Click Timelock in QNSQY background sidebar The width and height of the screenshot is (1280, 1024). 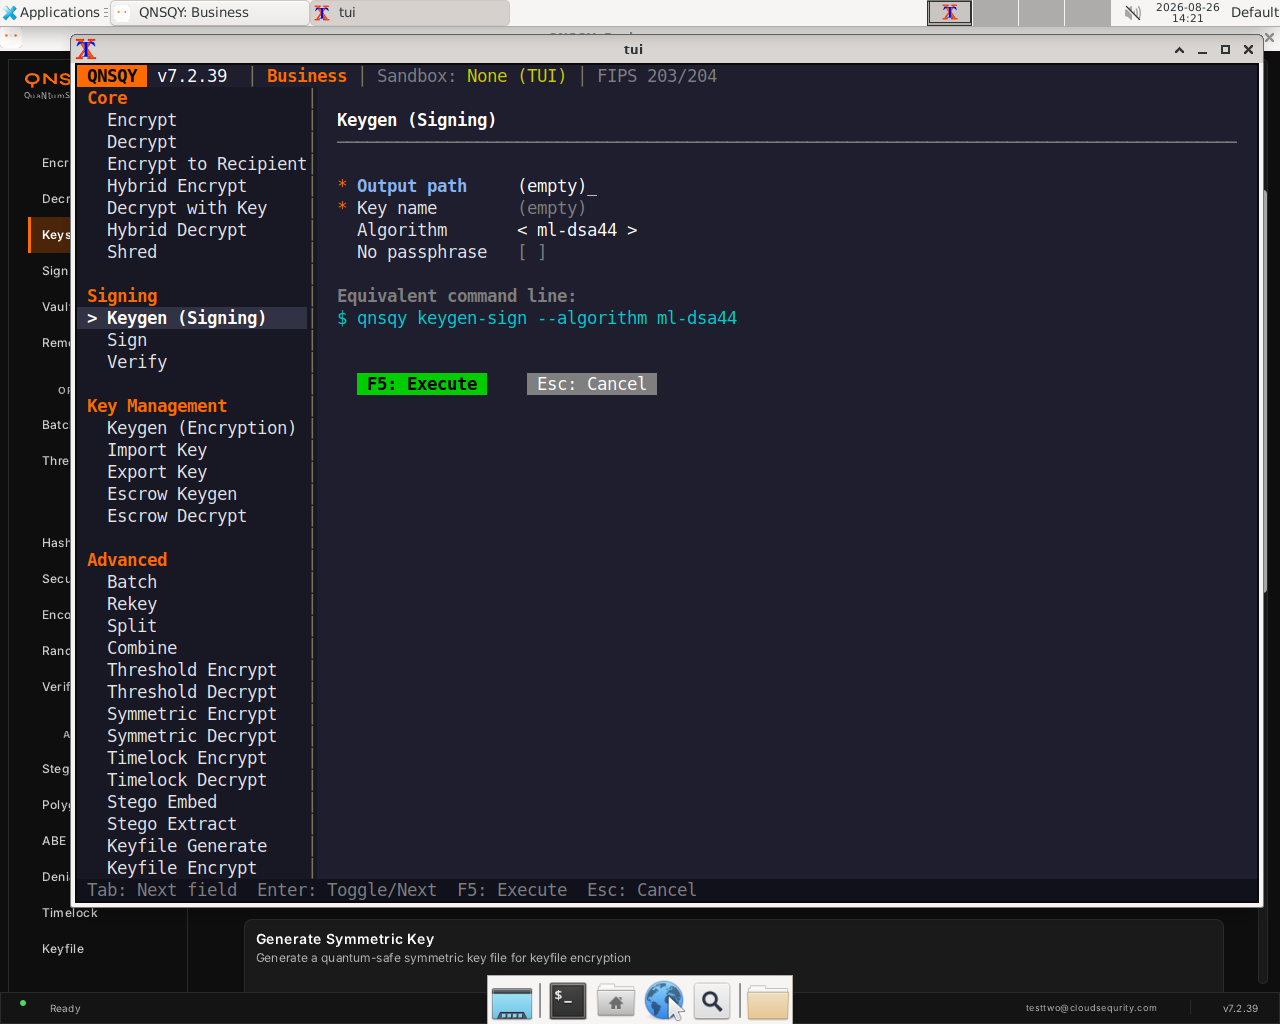(x=70, y=913)
